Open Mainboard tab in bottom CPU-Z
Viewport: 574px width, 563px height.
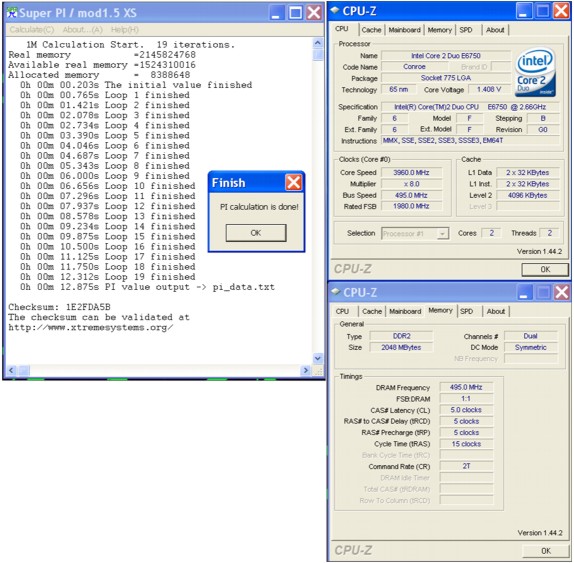405,312
